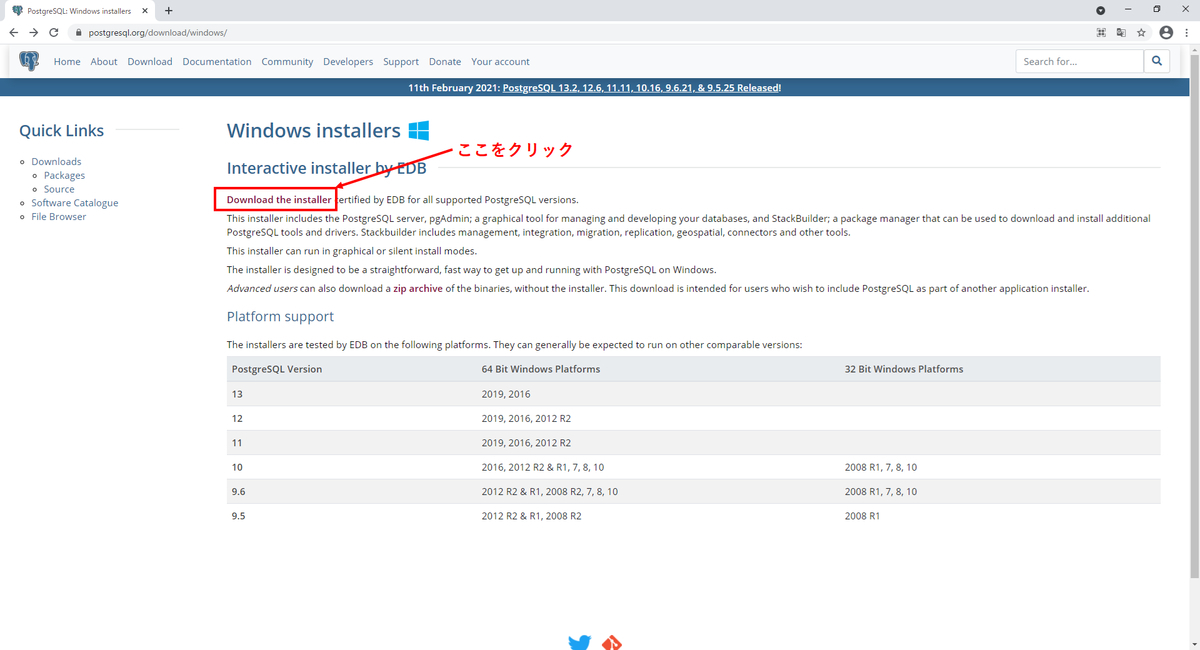Click the browser forward arrow
The width and height of the screenshot is (1200, 650).
click(x=34, y=32)
